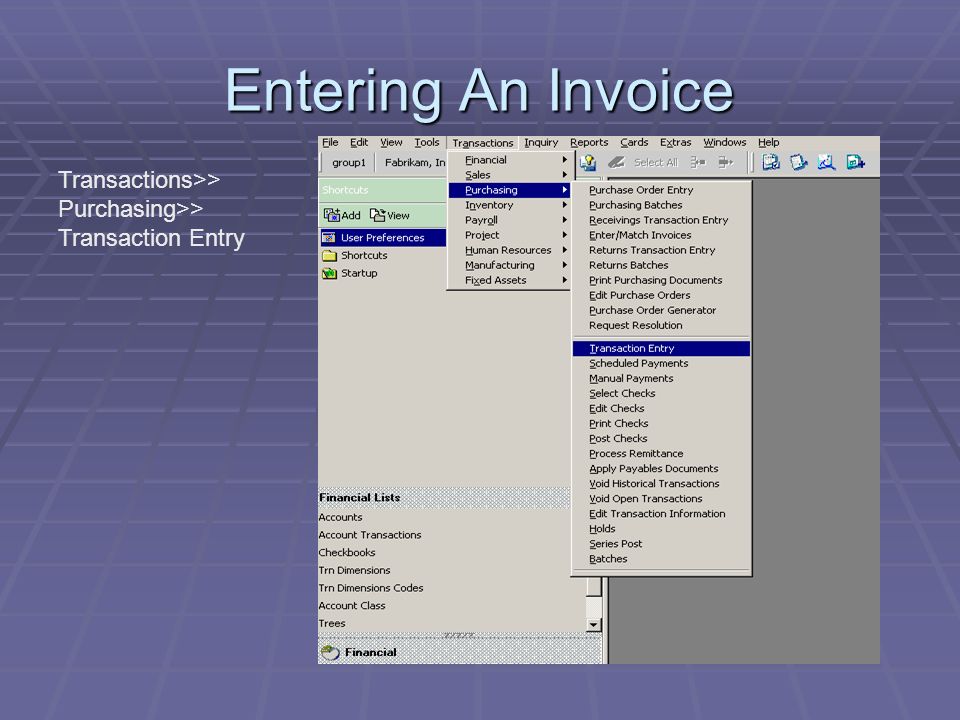Open the Edit menu
Viewport: 960px width, 720px height.
(x=359, y=142)
